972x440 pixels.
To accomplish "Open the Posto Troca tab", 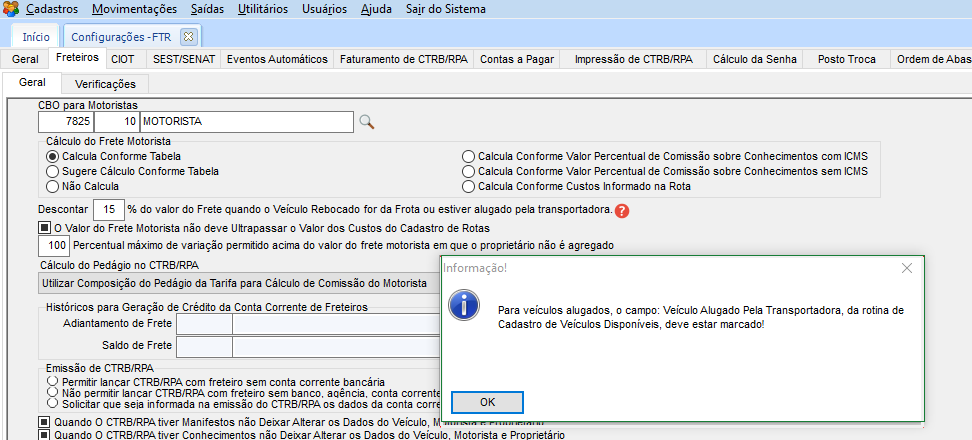I will [x=847, y=59].
